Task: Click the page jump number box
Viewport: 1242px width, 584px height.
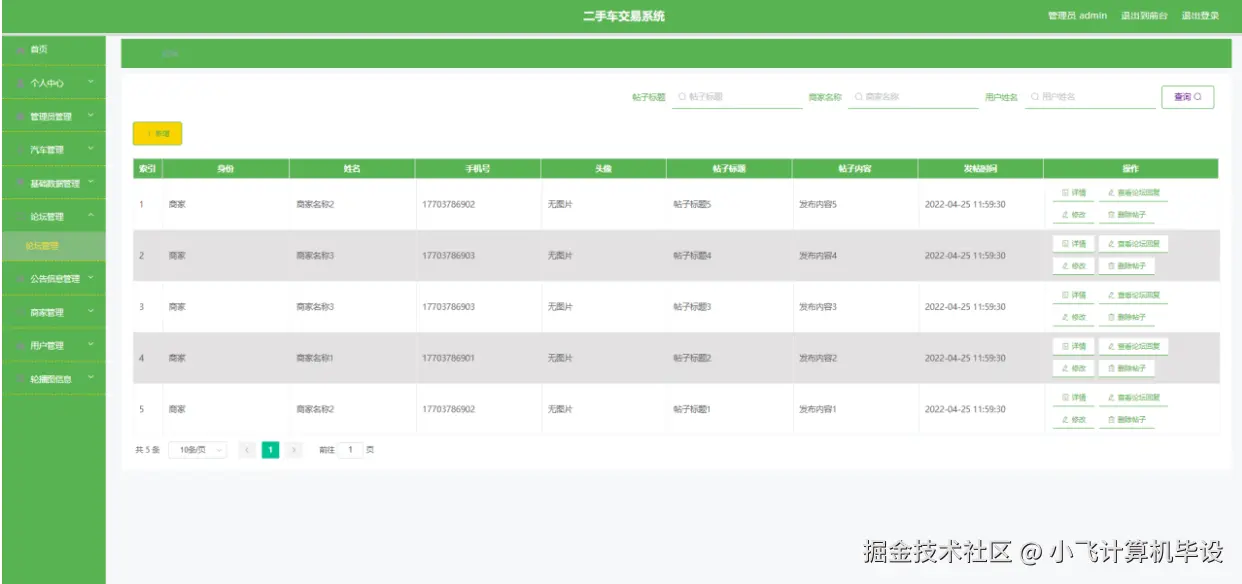Action: [350, 450]
